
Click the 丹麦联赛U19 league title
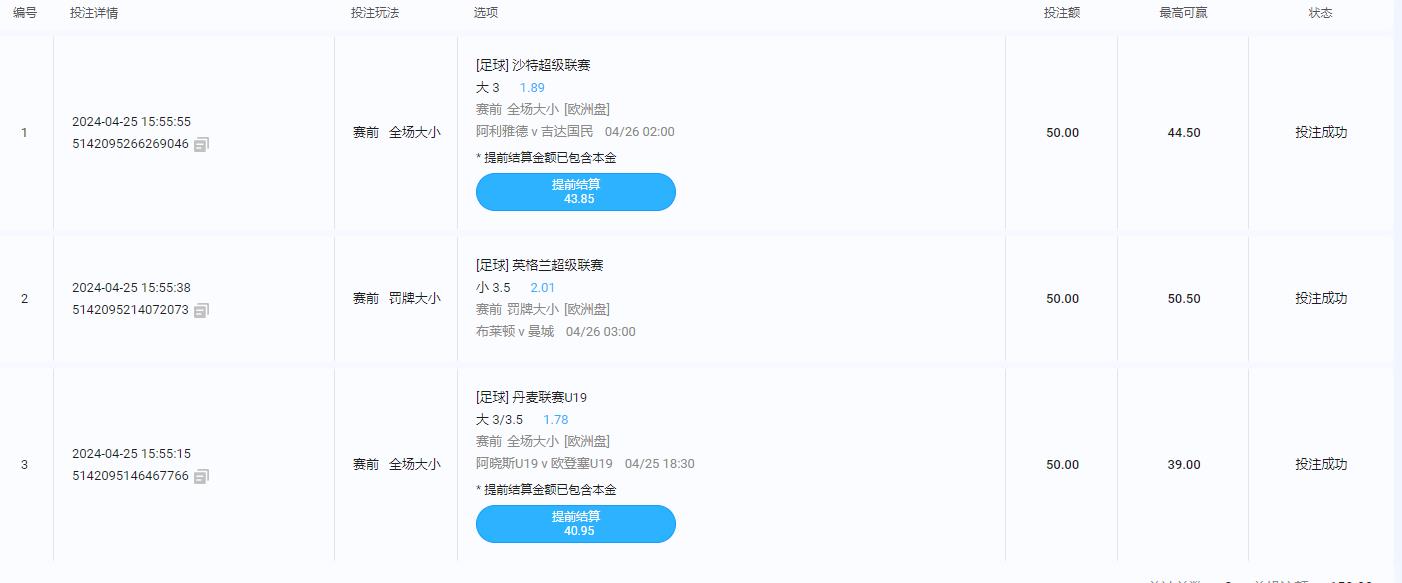(549, 398)
